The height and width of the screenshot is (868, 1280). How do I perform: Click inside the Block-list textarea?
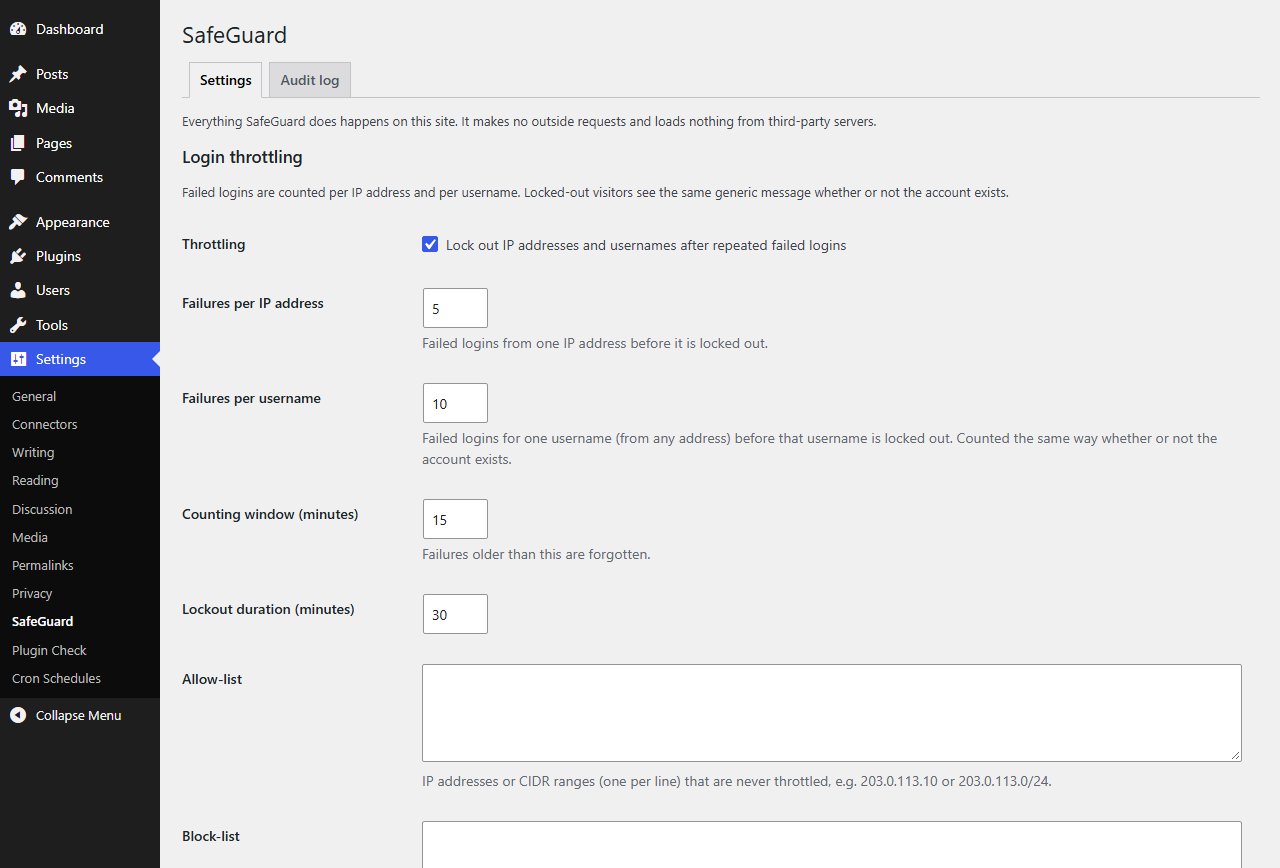pos(832,845)
